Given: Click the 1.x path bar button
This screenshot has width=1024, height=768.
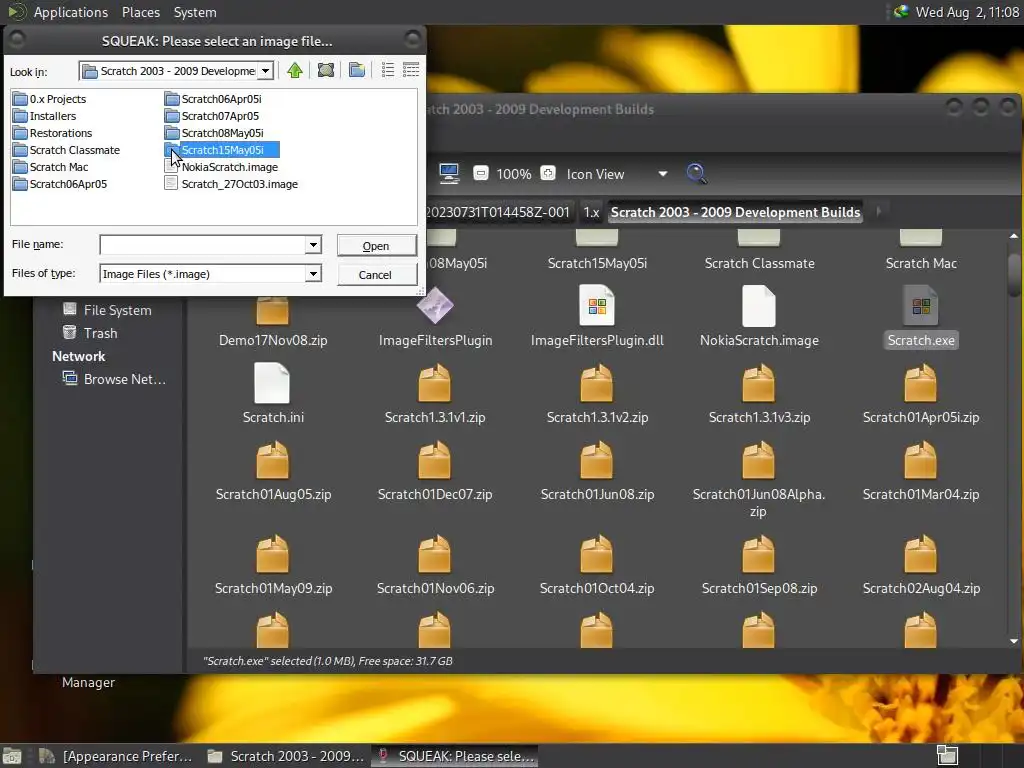Looking at the screenshot, I should click(x=591, y=212).
